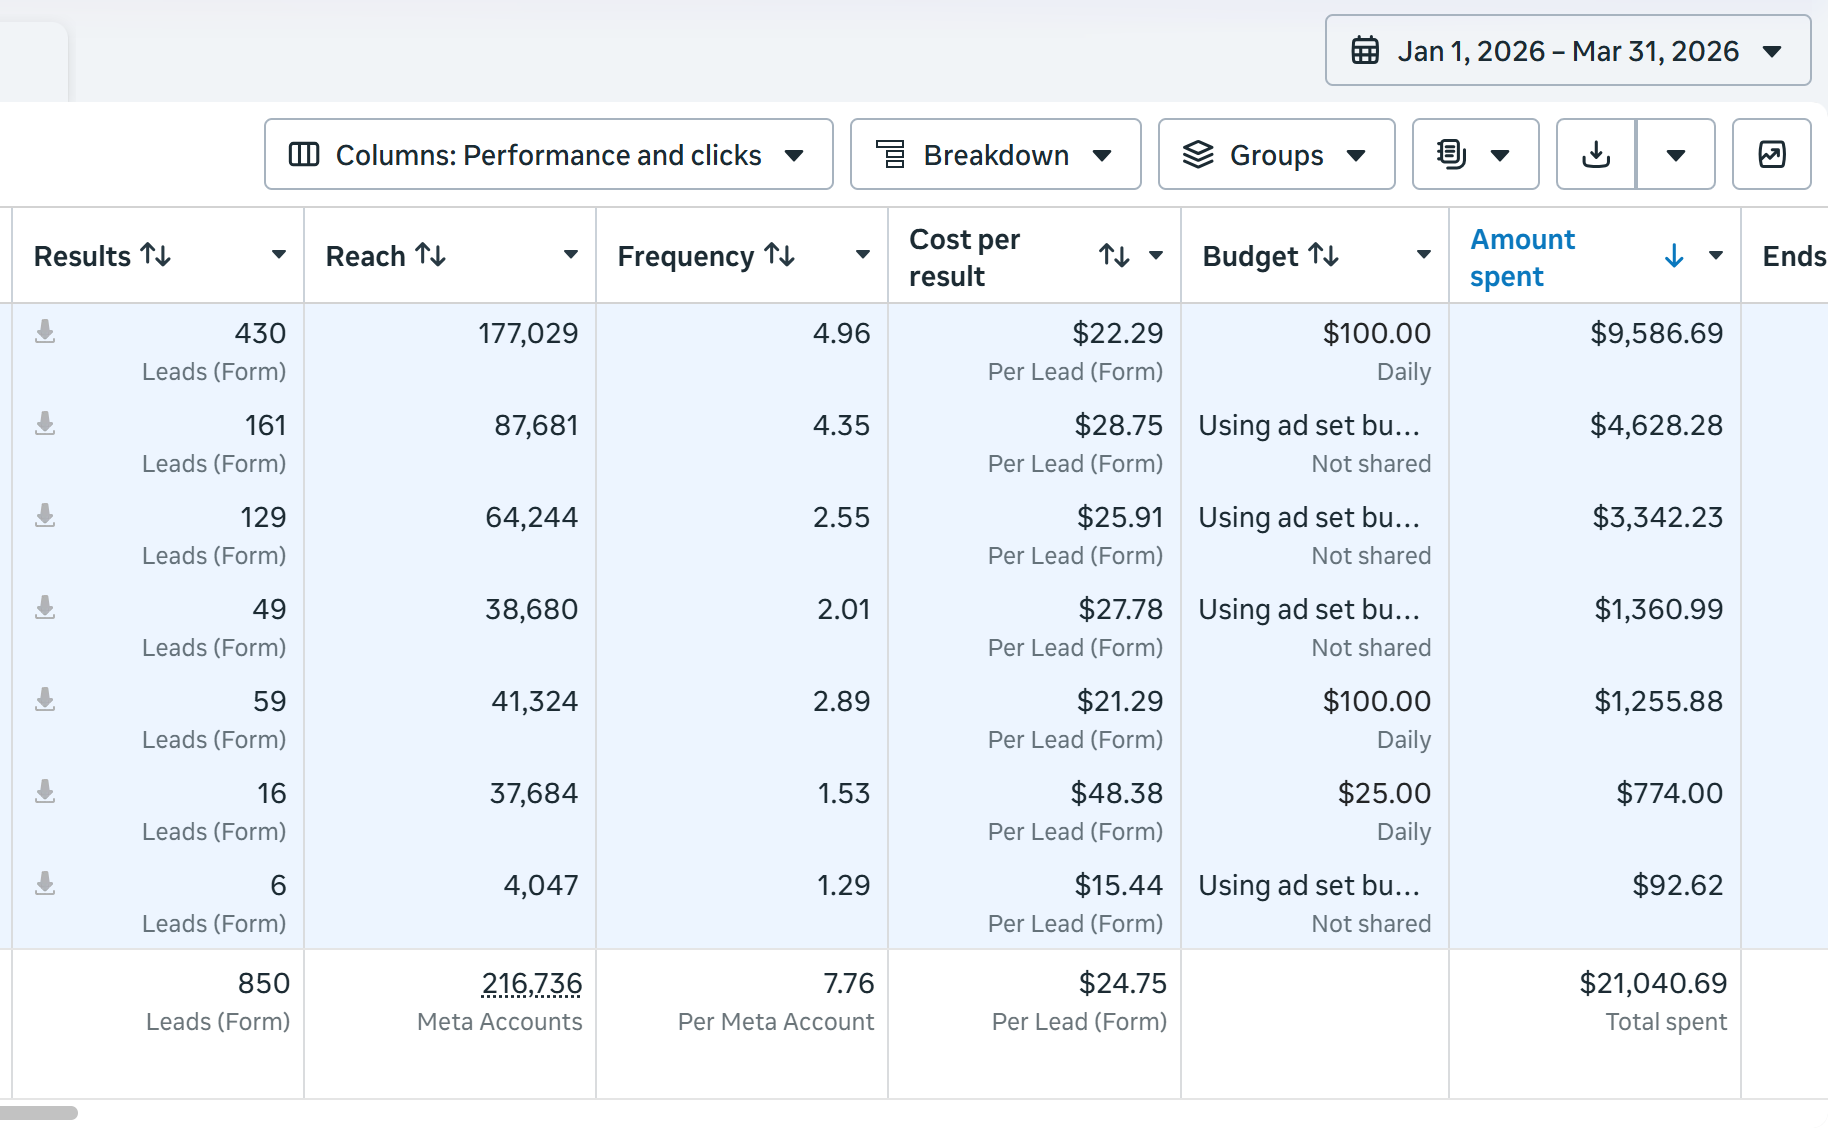Screen dimensions: 1828x1128
Task: Click the Ends column header
Action: click(x=1794, y=256)
